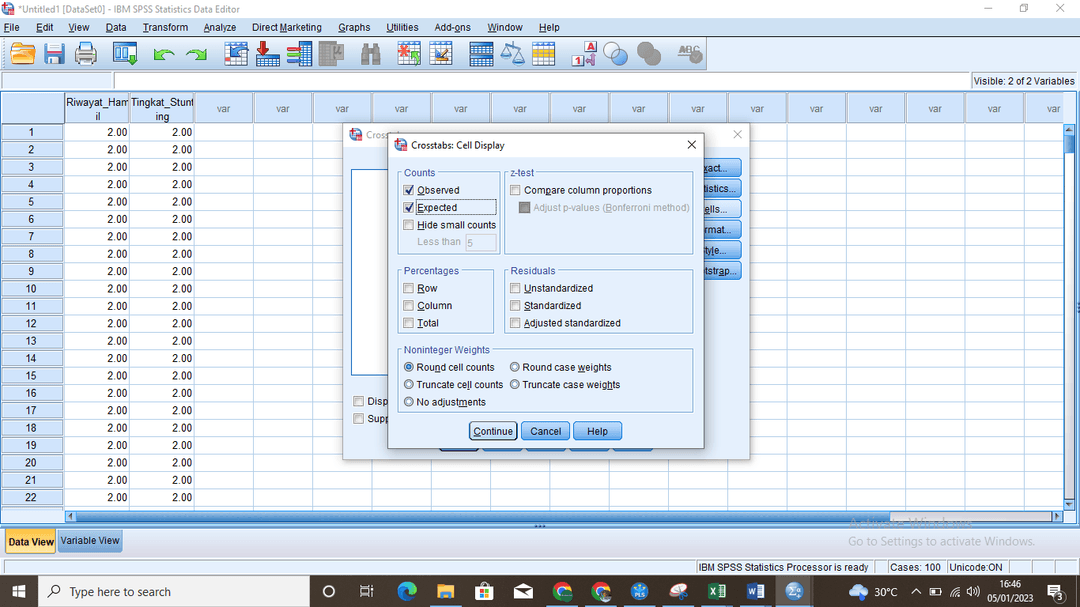This screenshot has width=1080, height=607.
Task: Open Excel from the taskbar
Action: click(x=717, y=591)
